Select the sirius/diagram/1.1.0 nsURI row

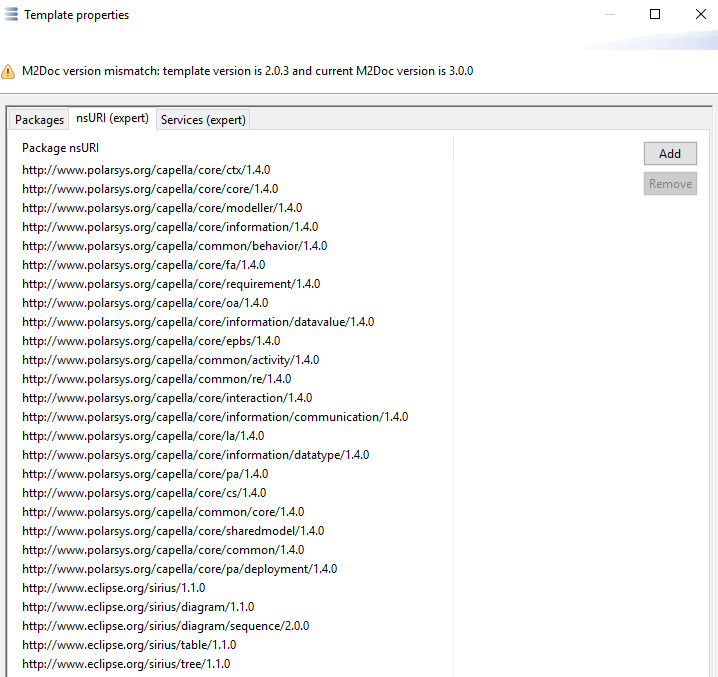pos(138,607)
